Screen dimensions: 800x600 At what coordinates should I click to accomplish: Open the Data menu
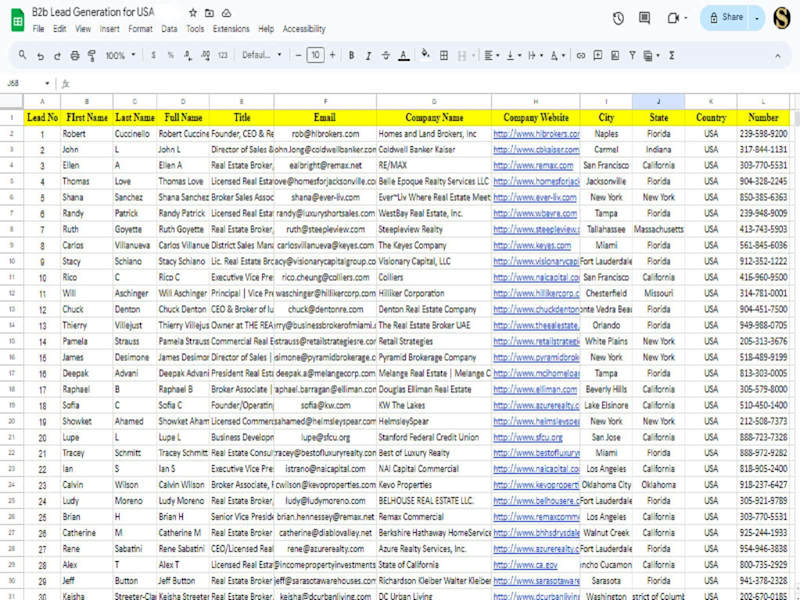(x=169, y=29)
